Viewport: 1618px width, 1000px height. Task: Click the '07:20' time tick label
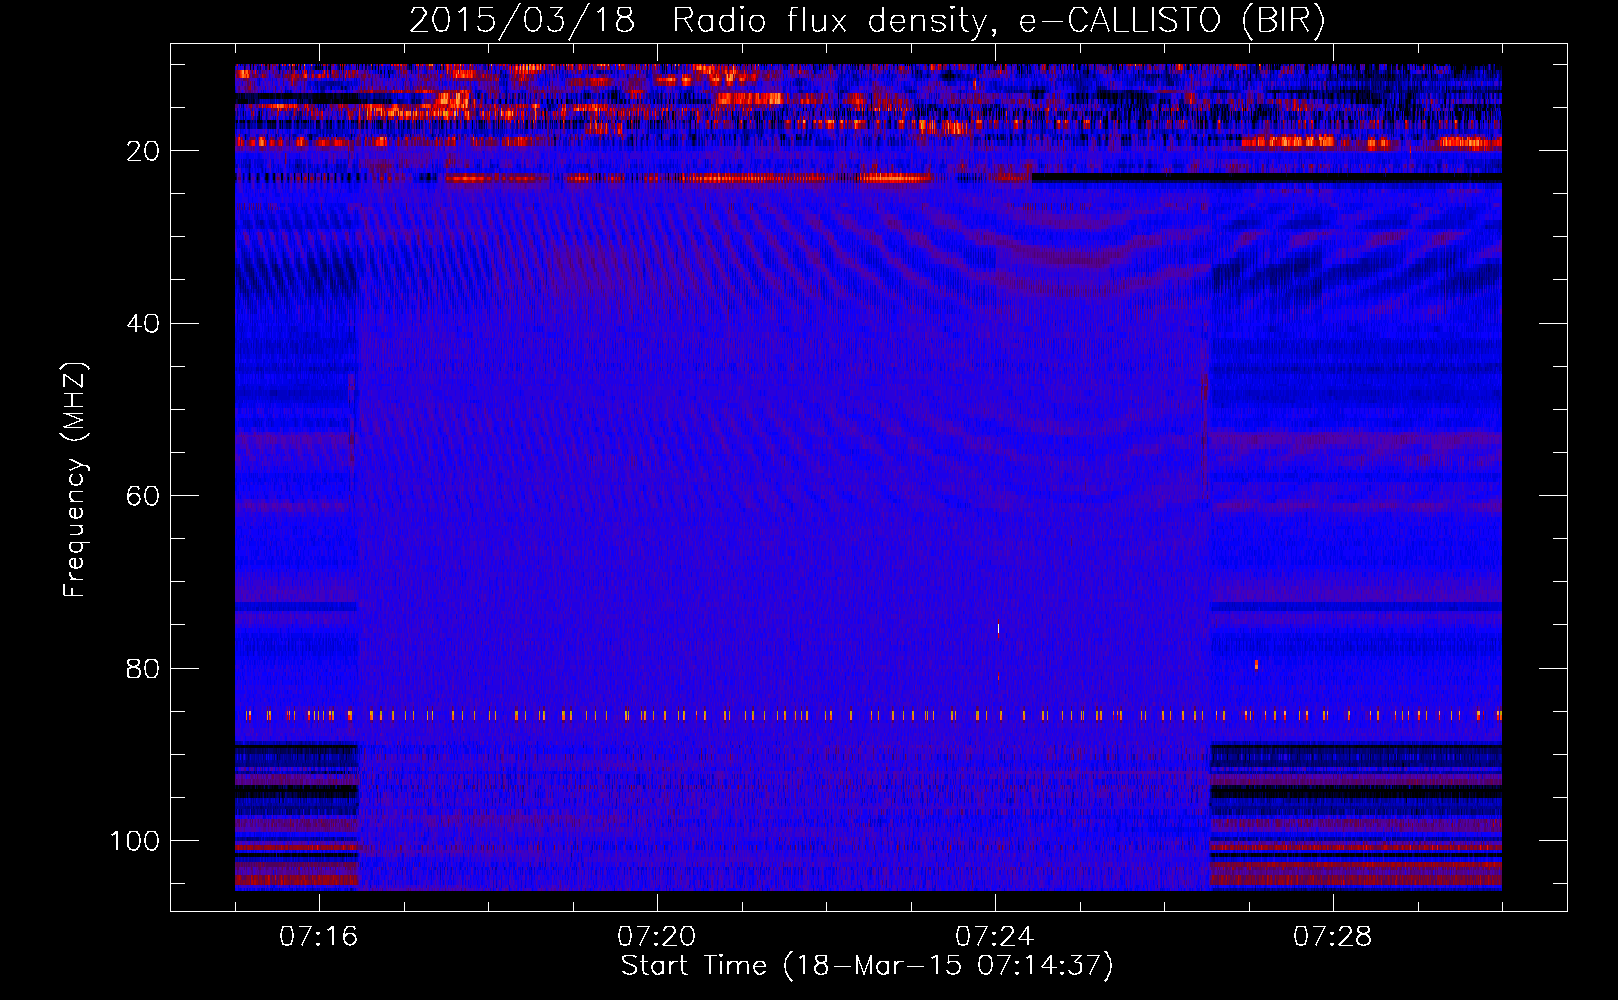coord(657,937)
